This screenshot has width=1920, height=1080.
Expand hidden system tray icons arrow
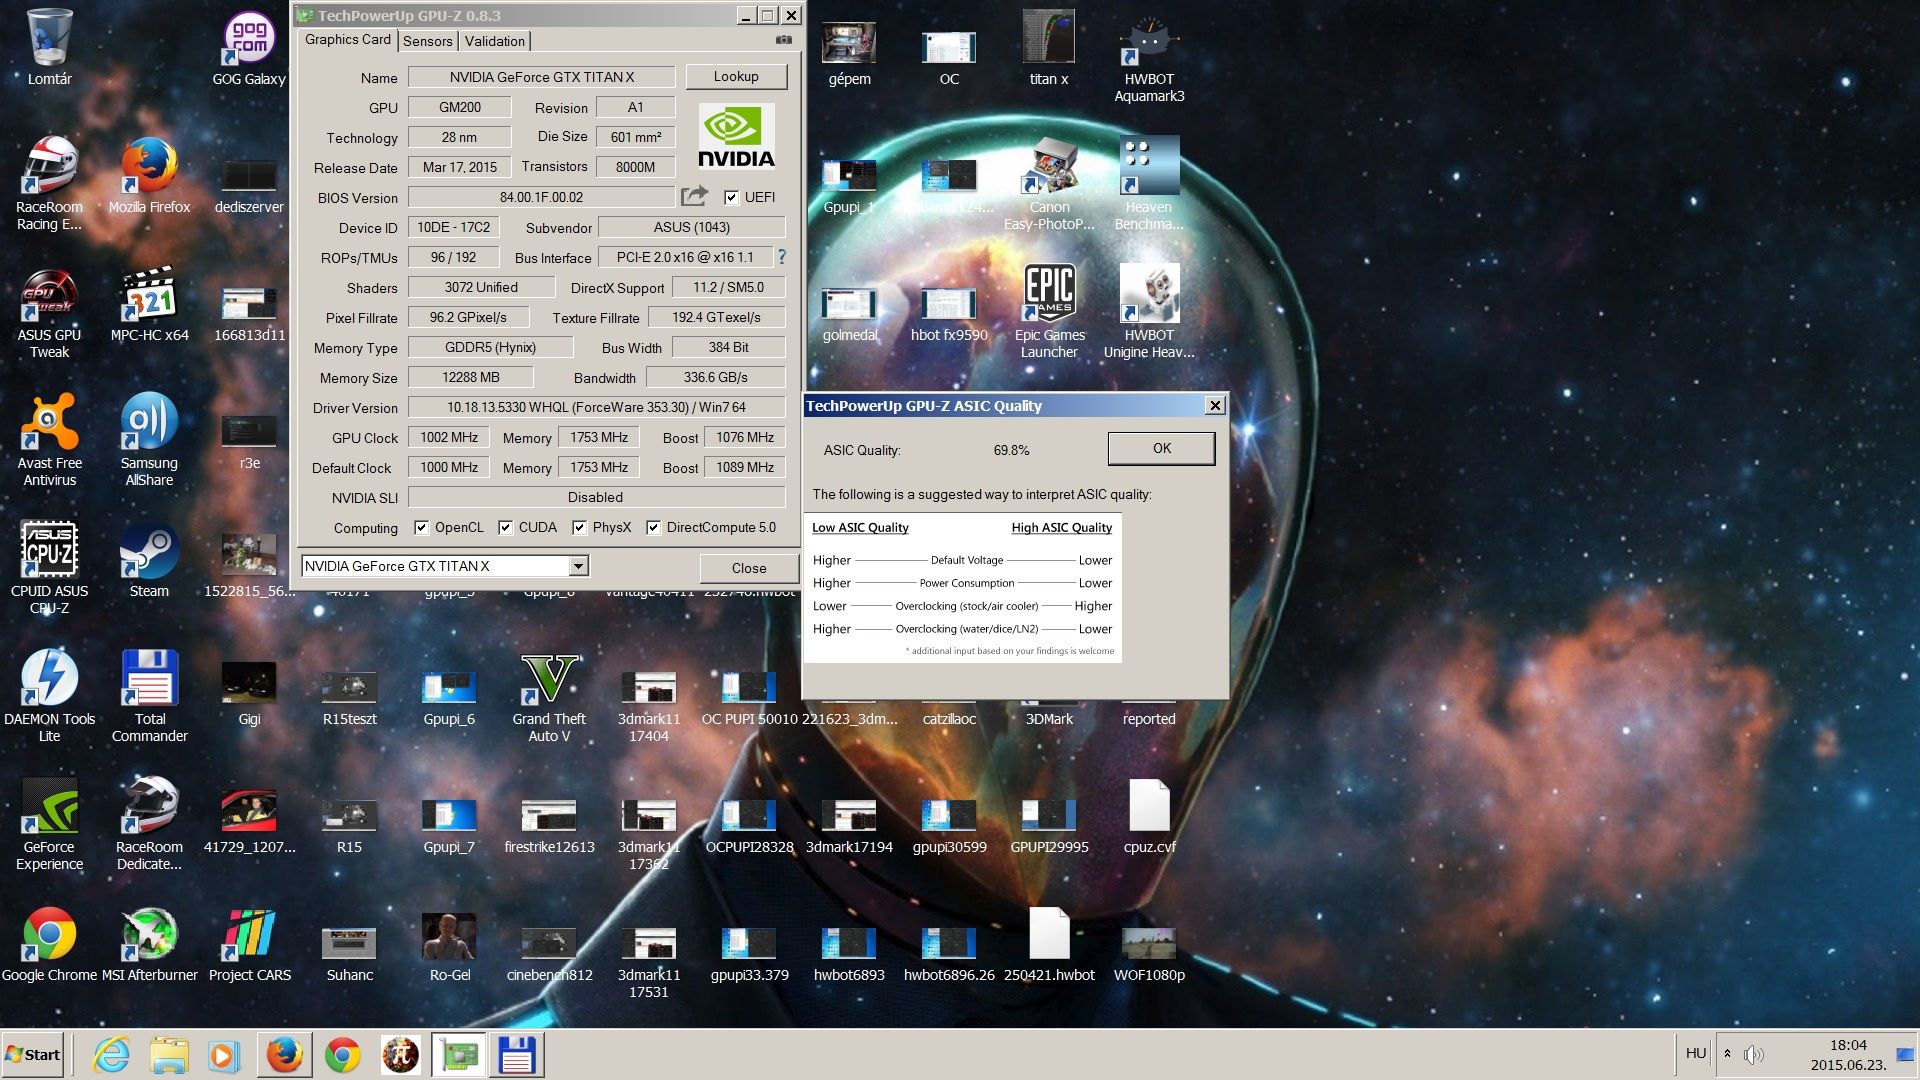1727,1054
